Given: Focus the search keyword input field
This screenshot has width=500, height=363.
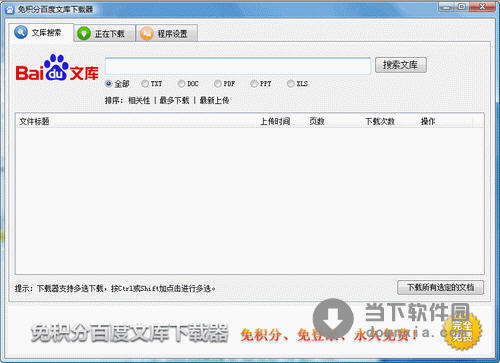Looking at the screenshot, I should pos(238,66).
